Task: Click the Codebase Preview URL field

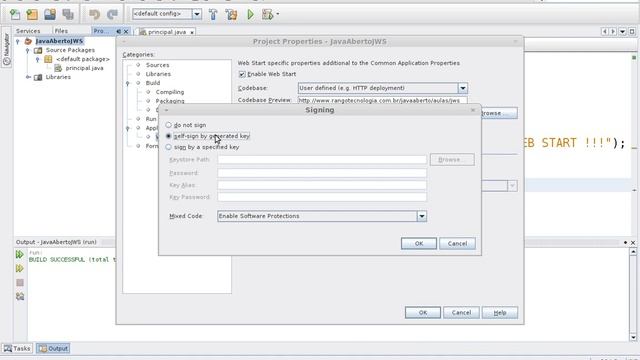Action: 382,100
